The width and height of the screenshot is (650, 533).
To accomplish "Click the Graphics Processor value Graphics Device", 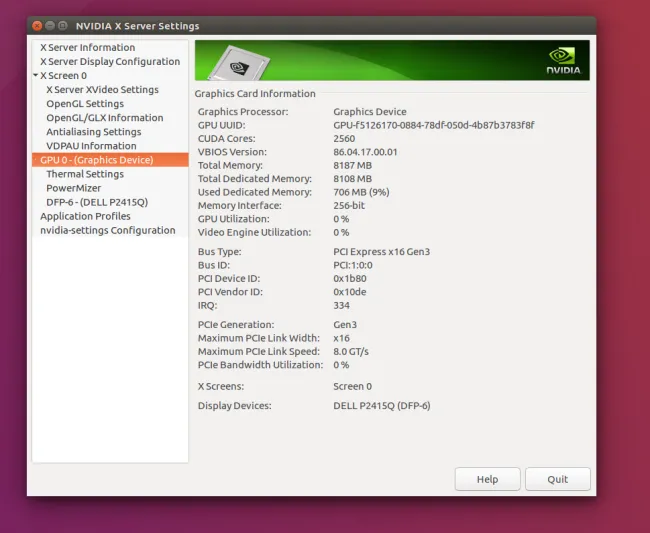I will pos(370,112).
